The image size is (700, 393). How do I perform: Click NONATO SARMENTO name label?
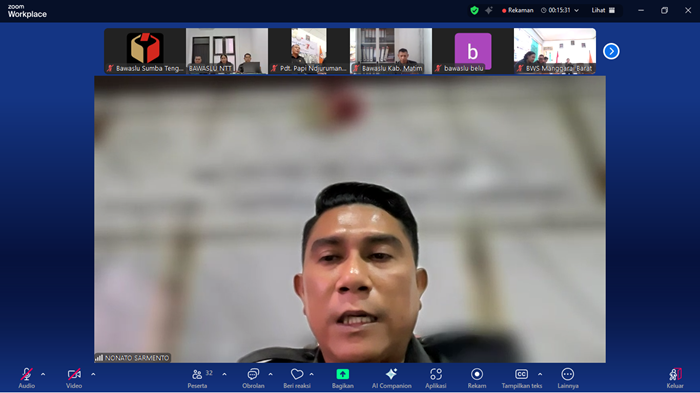(133, 358)
